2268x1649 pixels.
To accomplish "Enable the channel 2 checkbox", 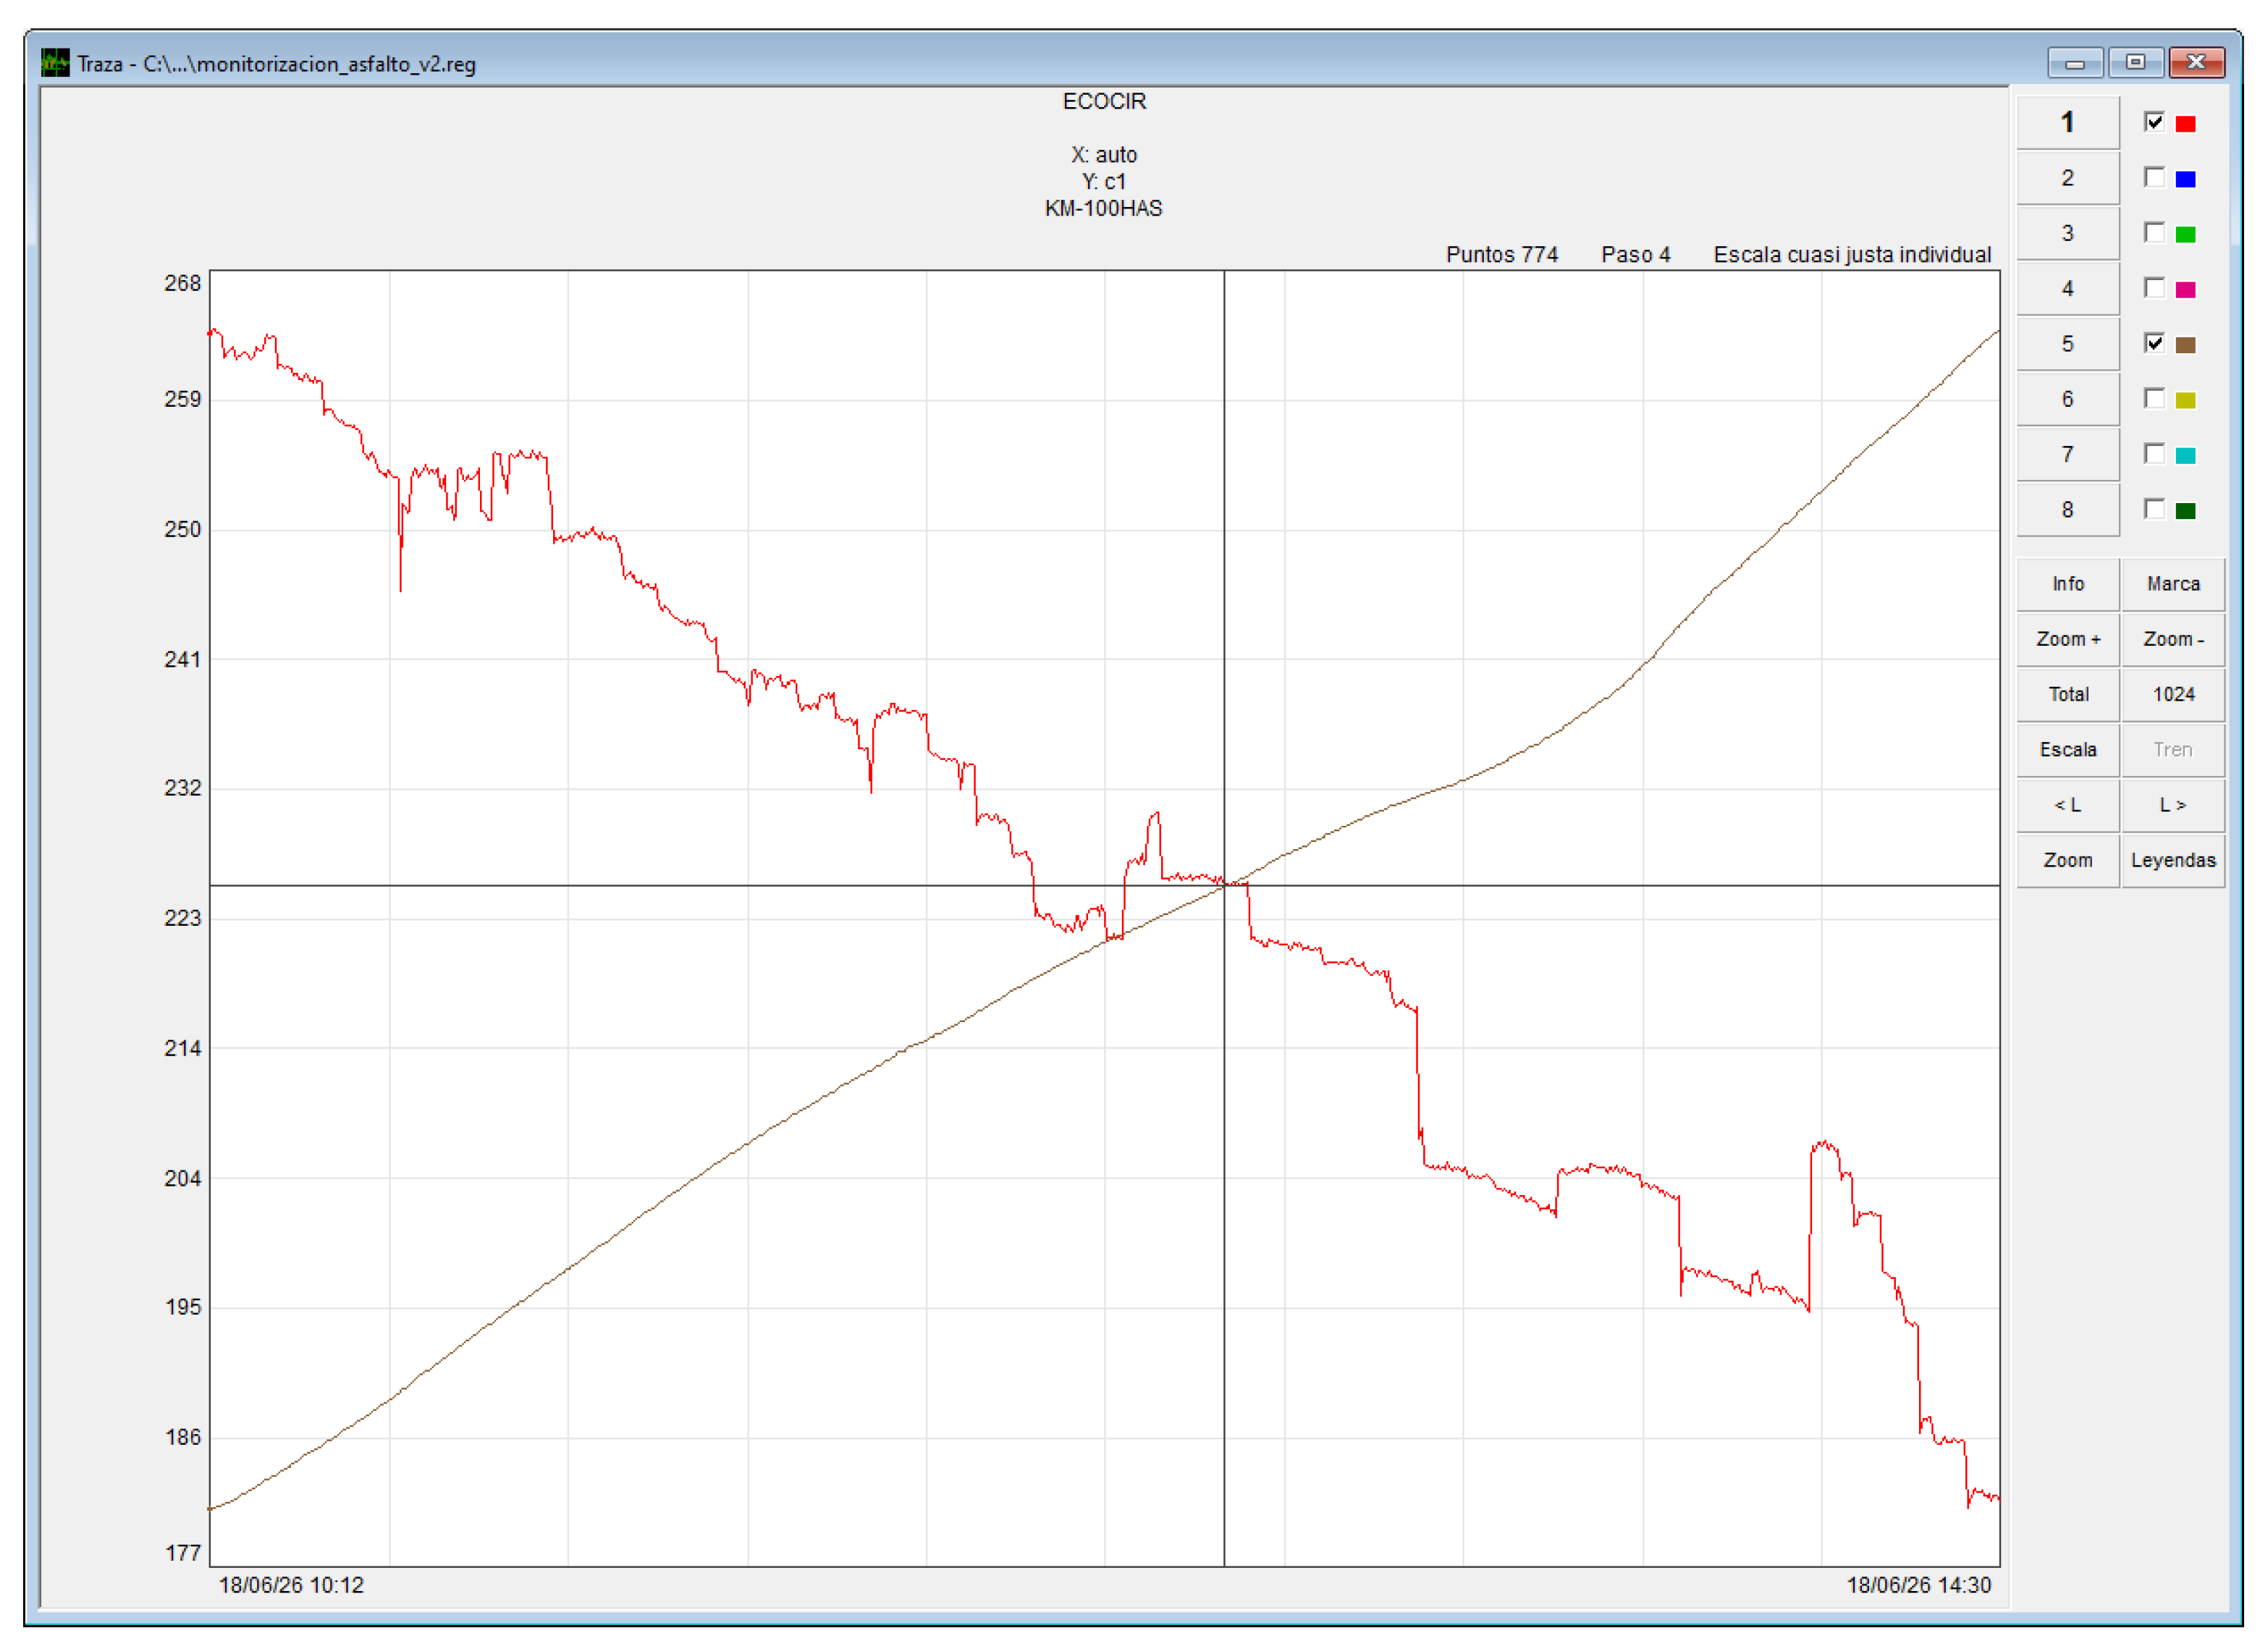I will coord(2154,177).
